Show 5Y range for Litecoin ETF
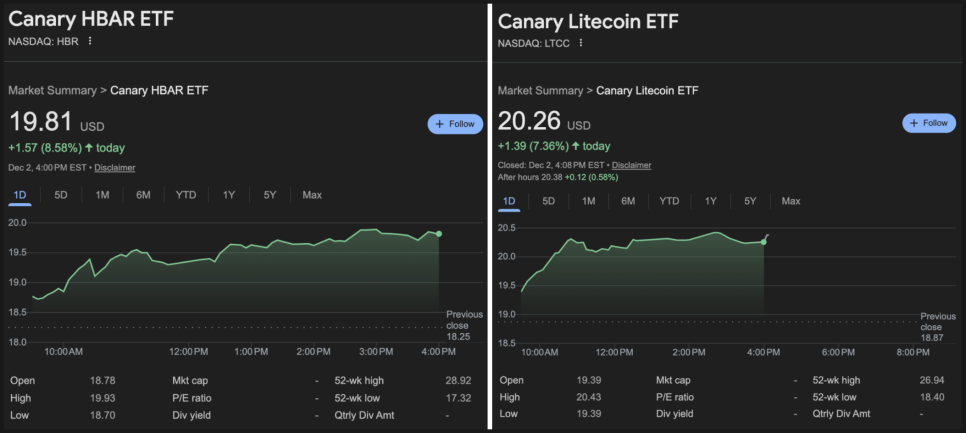966x433 pixels. click(x=750, y=201)
